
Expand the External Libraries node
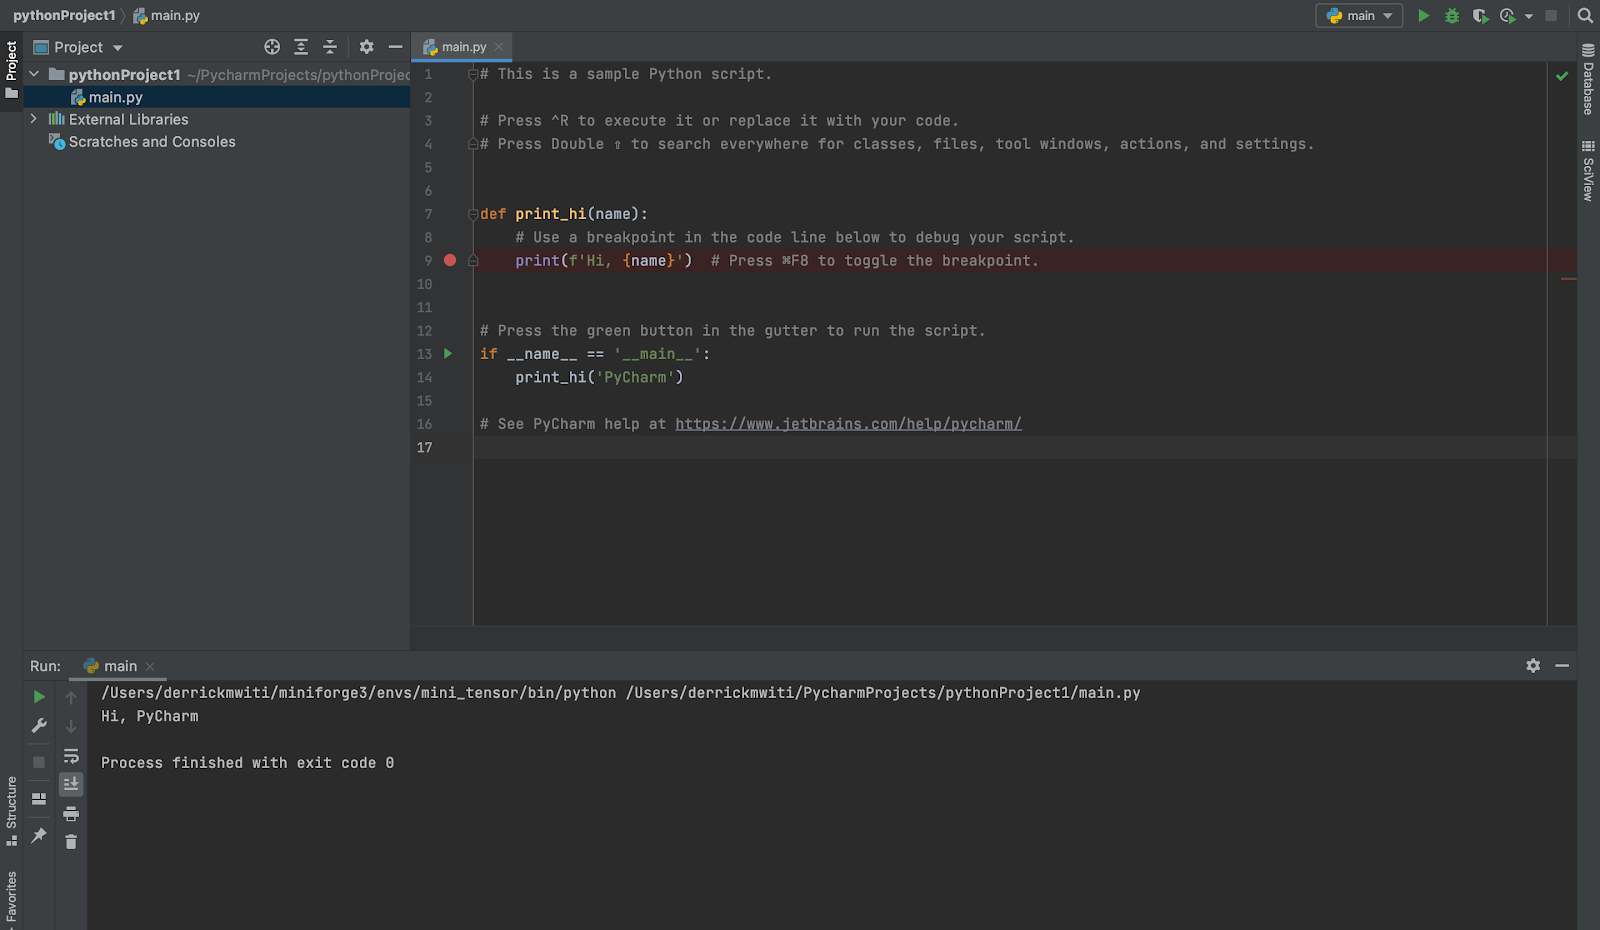click(34, 119)
